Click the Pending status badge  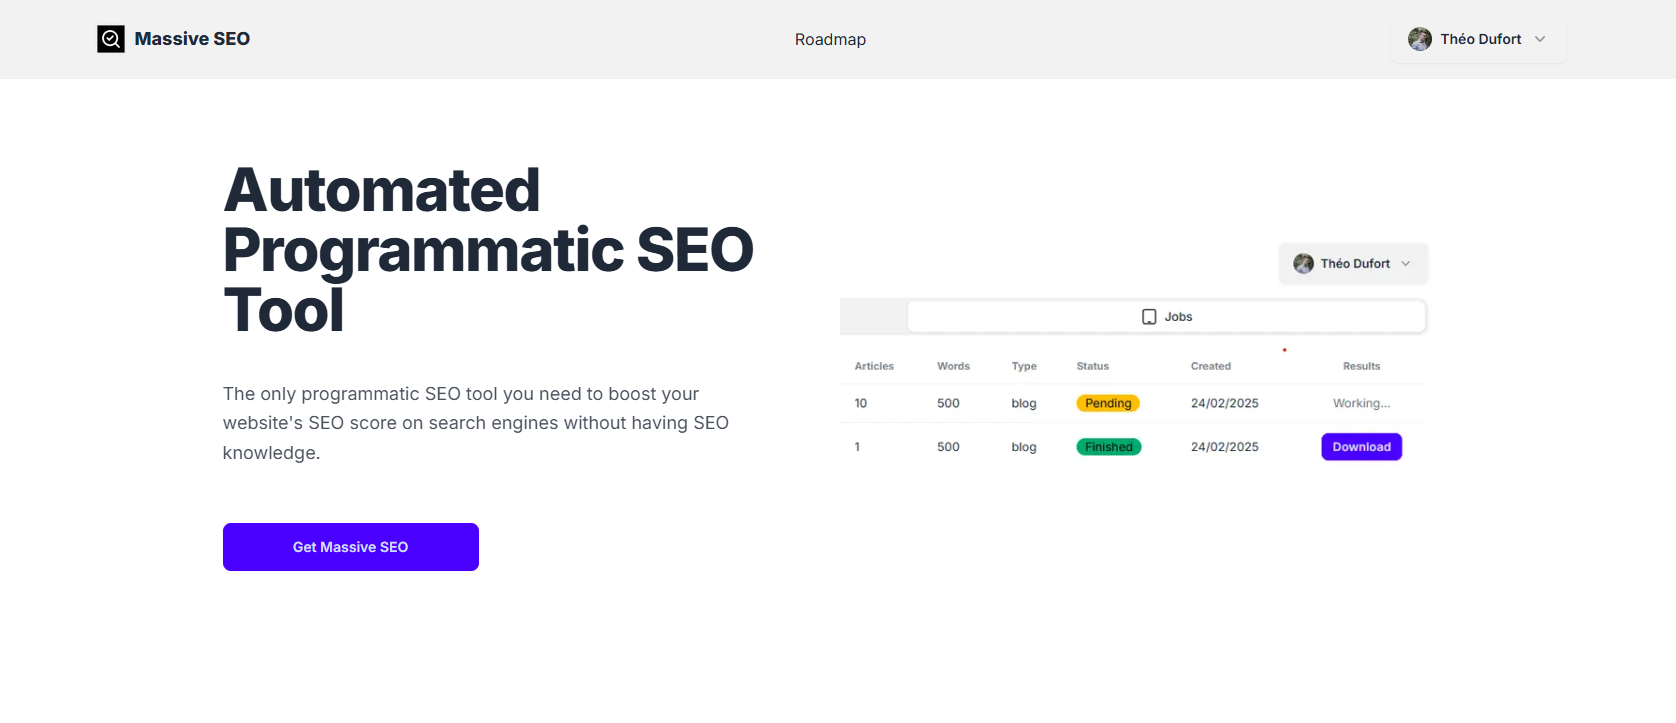coord(1108,403)
